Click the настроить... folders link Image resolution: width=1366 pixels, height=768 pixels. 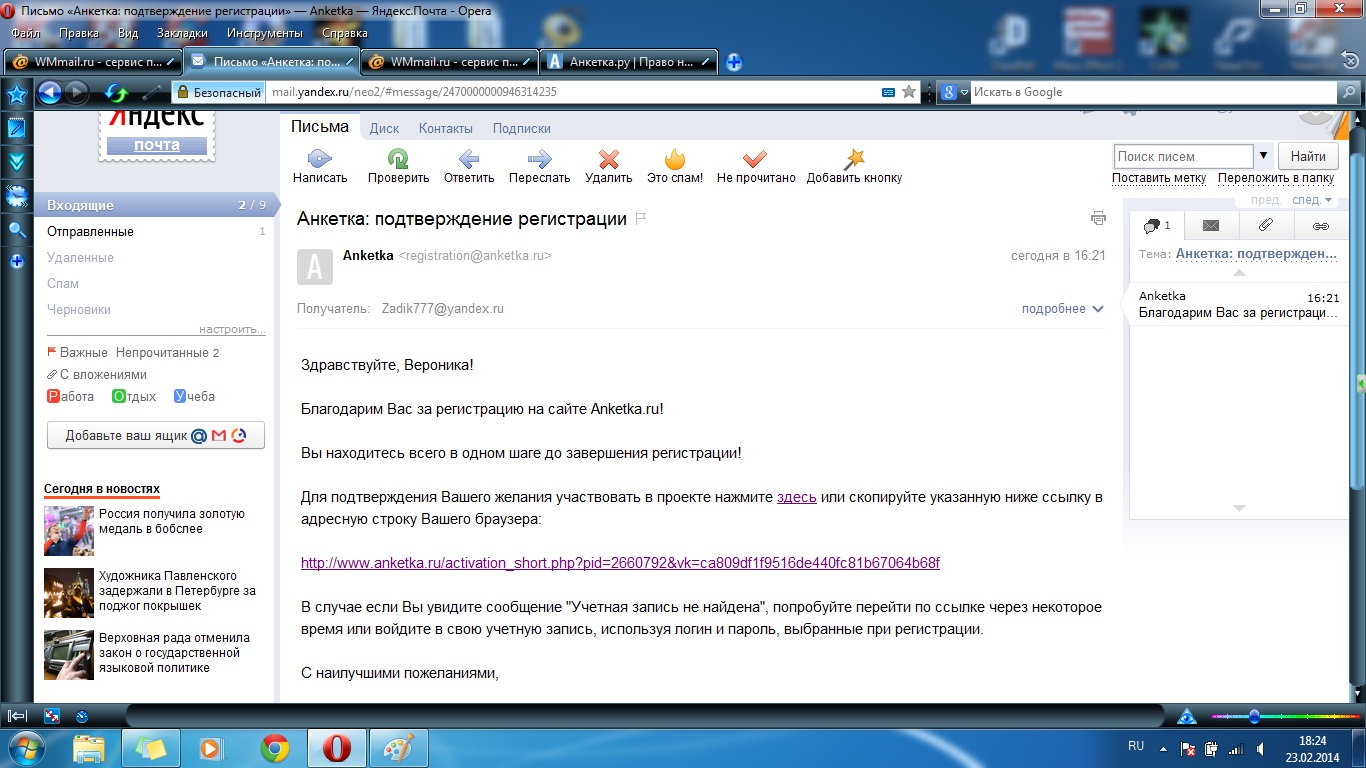[x=232, y=329]
